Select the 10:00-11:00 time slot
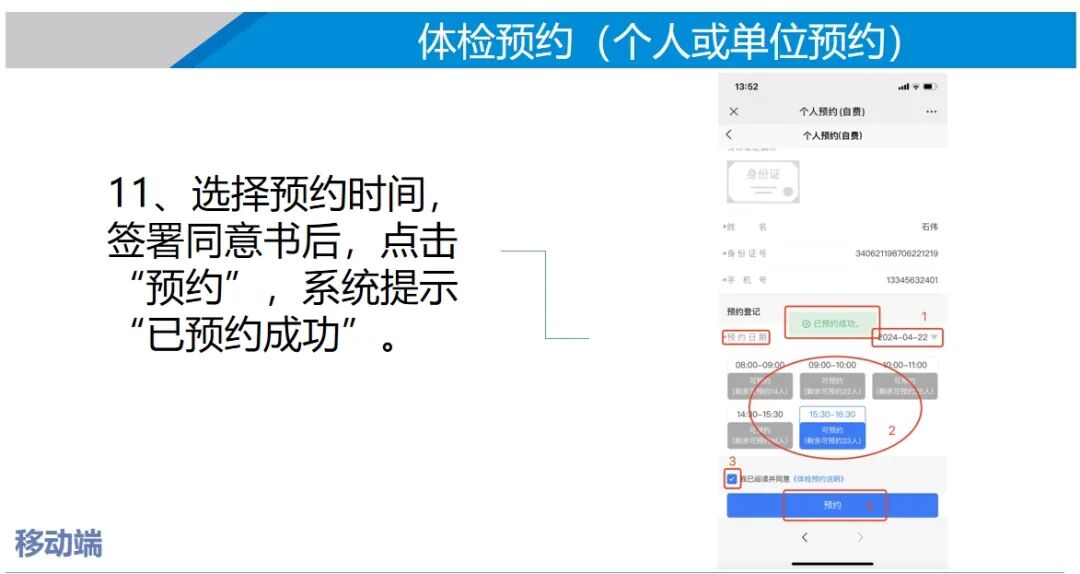This screenshot has width=1080, height=574. tap(904, 378)
